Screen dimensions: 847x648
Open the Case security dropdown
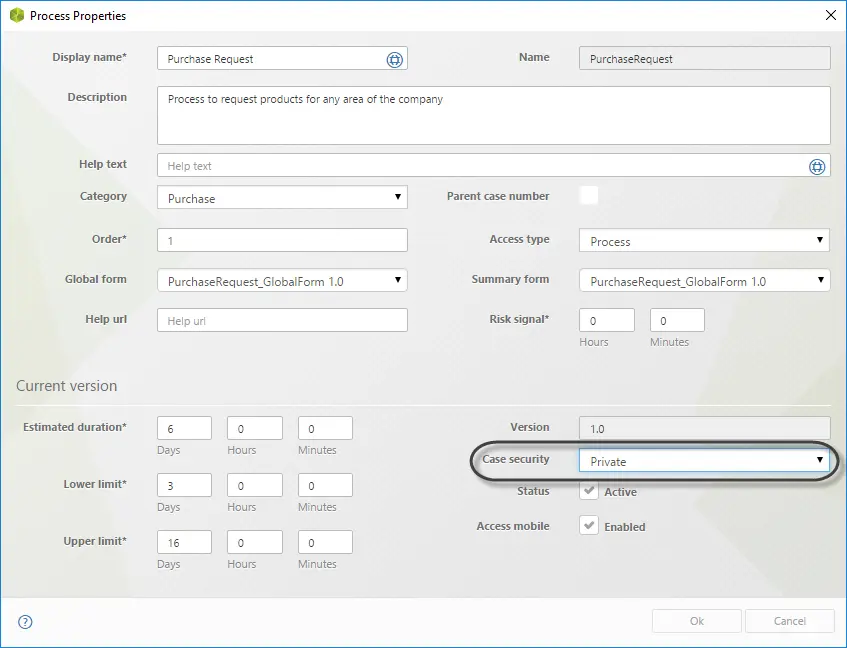point(704,461)
